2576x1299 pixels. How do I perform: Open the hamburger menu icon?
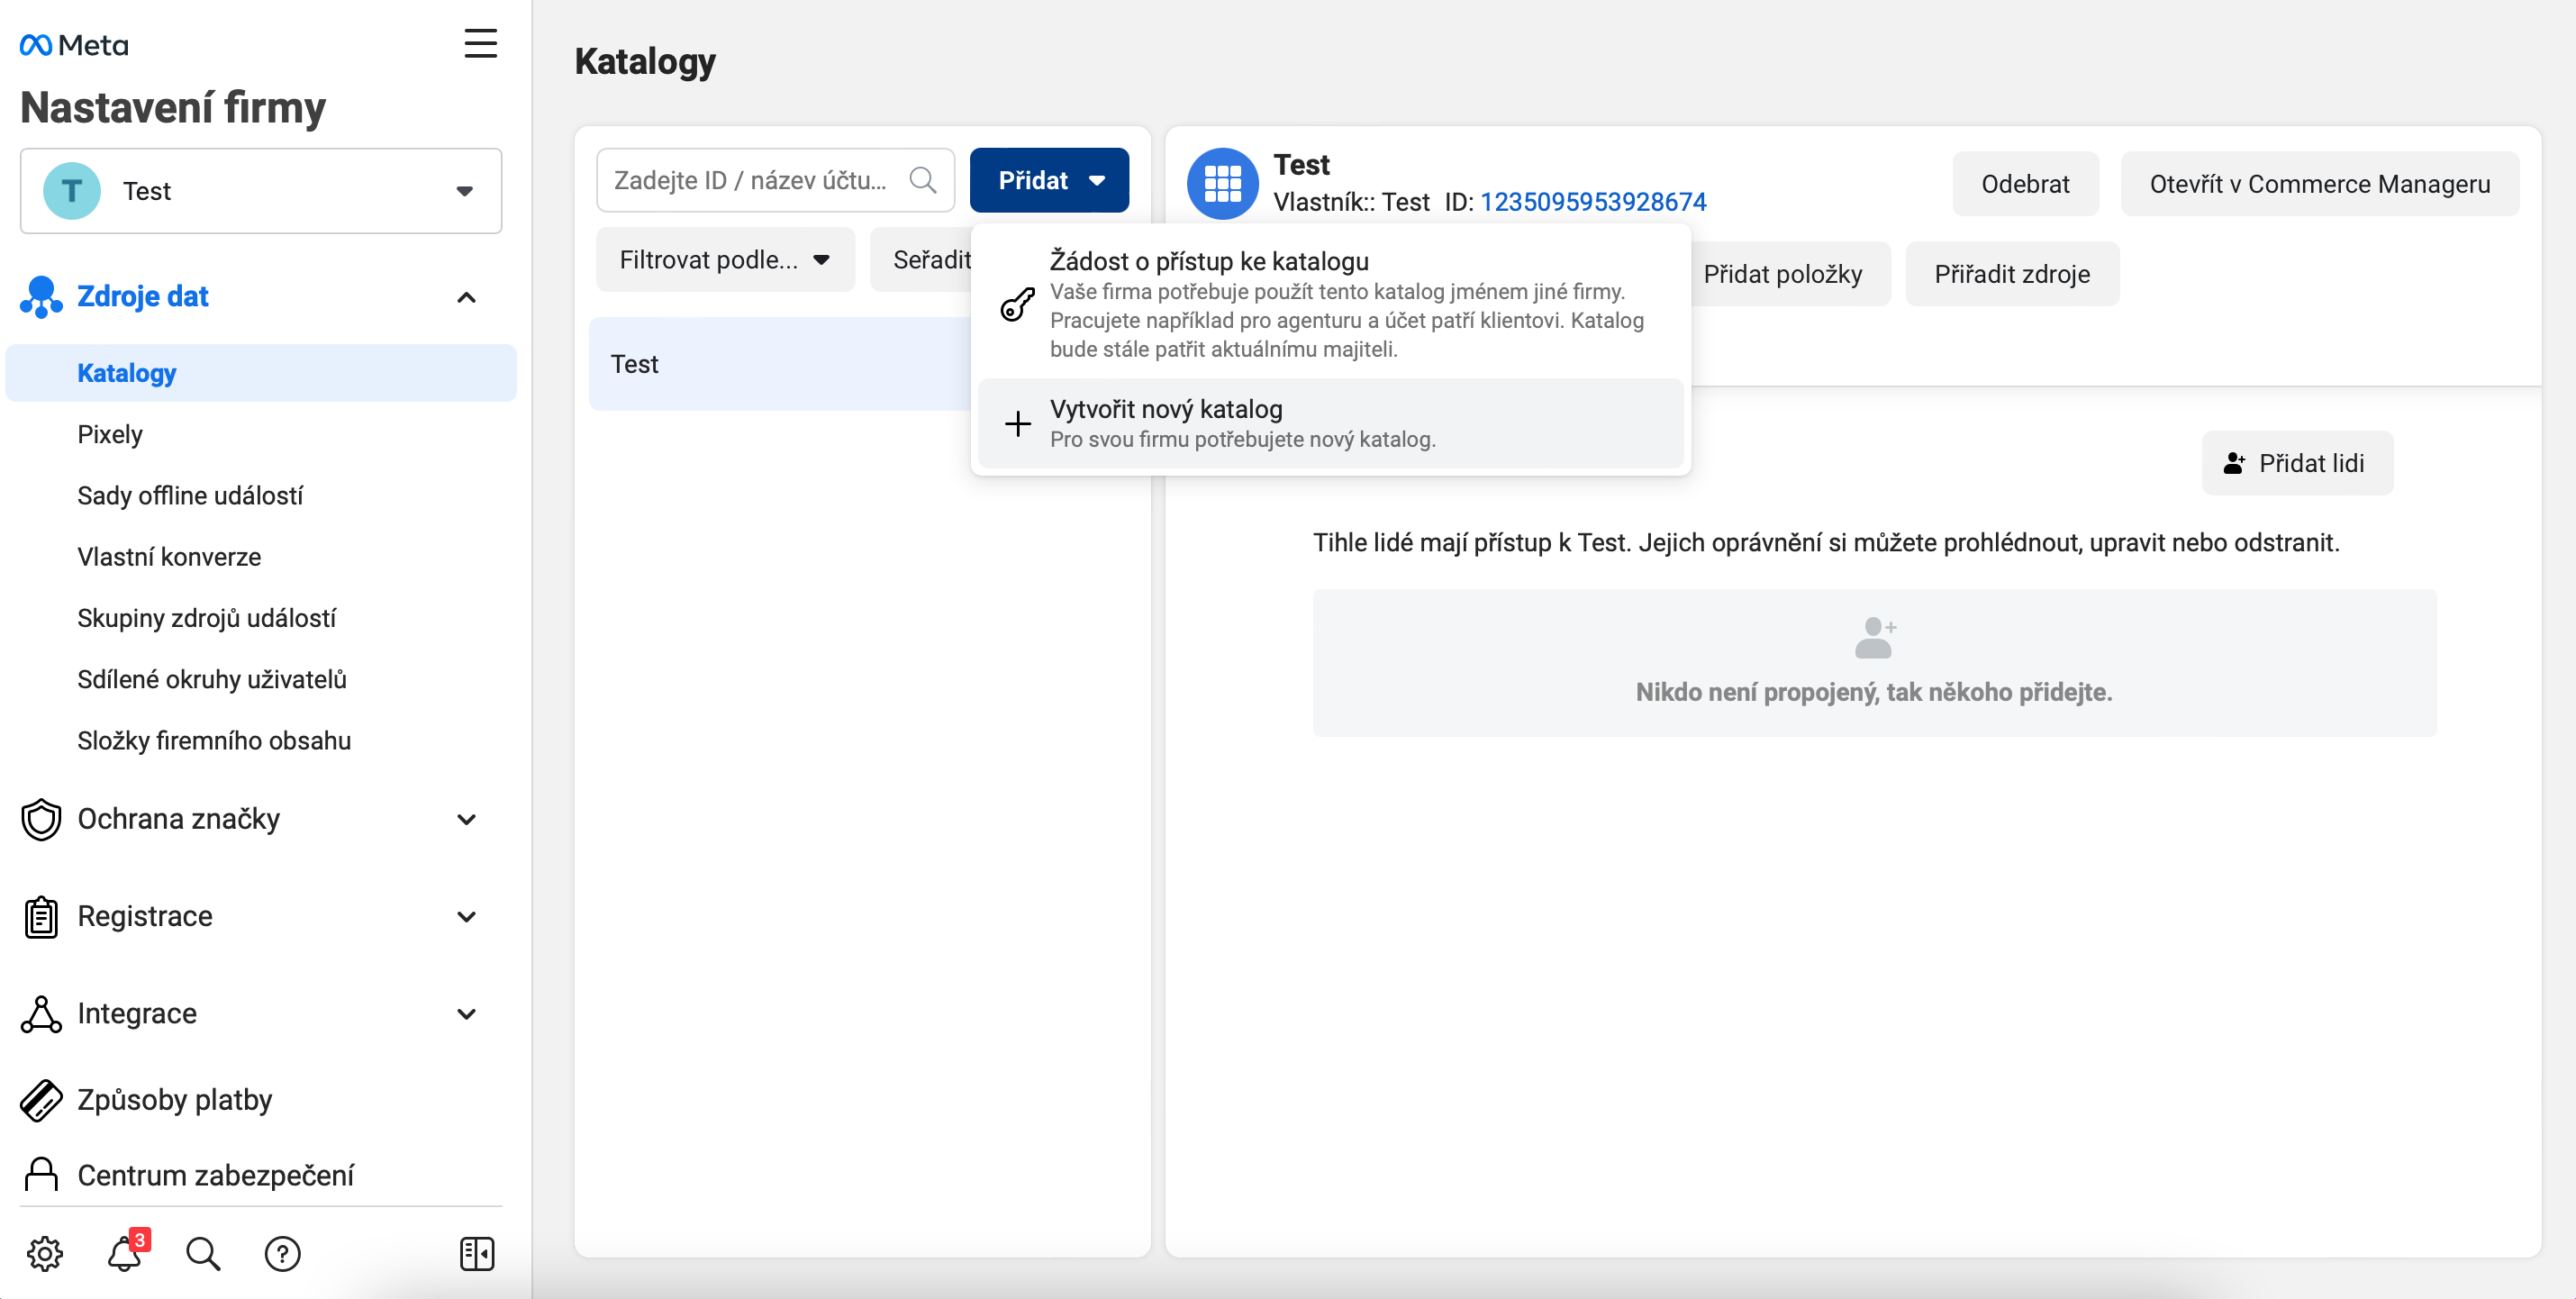(480, 44)
